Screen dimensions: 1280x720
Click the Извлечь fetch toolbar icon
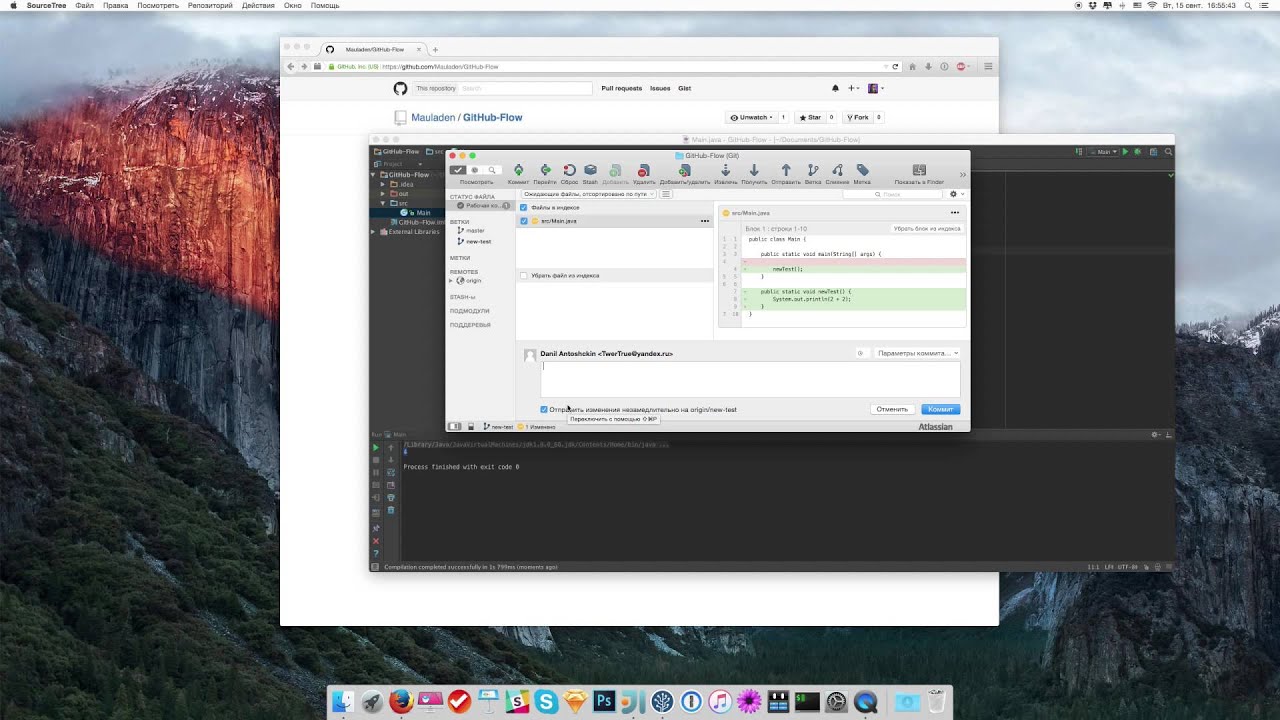pyautogui.click(x=726, y=171)
